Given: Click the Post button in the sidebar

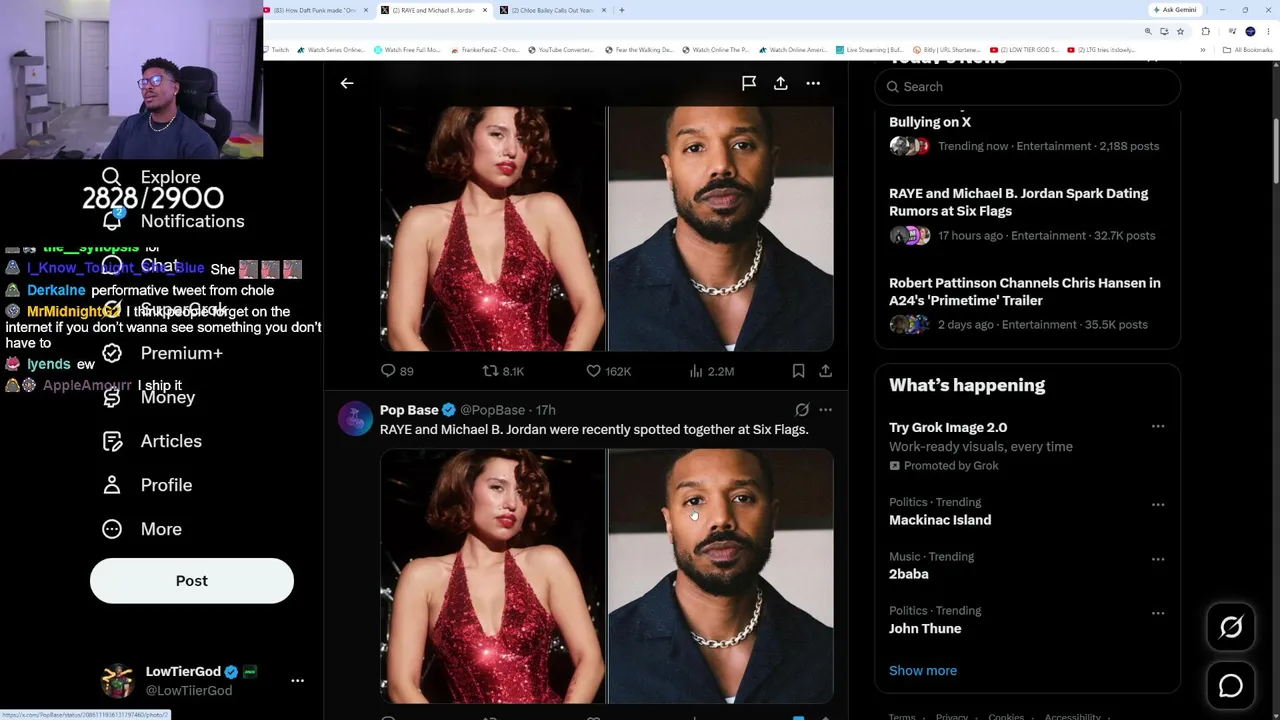Looking at the screenshot, I should (x=192, y=581).
